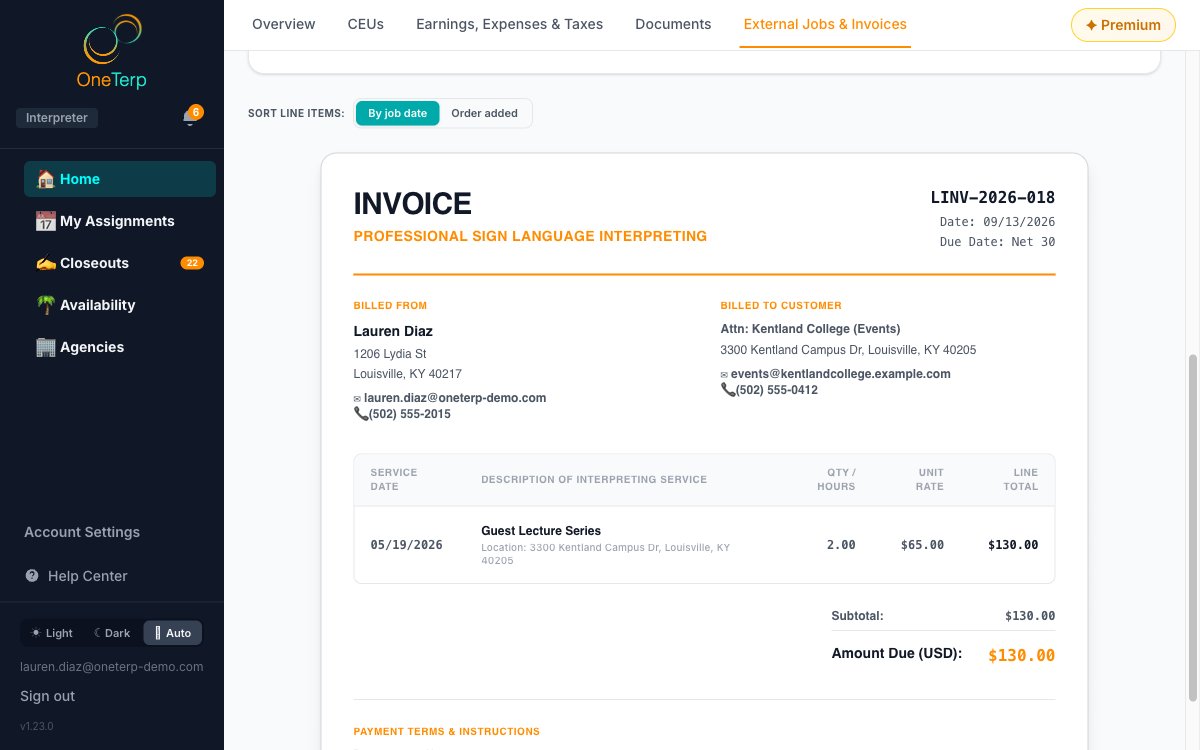This screenshot has height=750, width=1200.
Task: Open the notifications bell with badge 6
Action: pos(190,118)
